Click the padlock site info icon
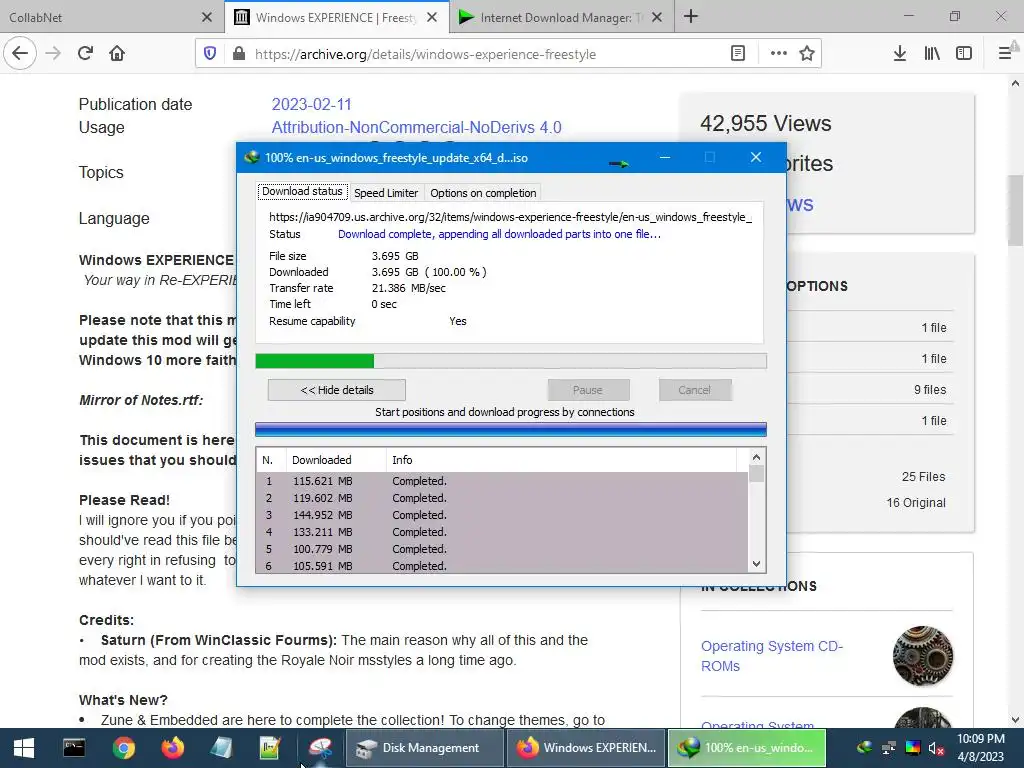This screenshot has height=768, width=1024. pos(239,54)
